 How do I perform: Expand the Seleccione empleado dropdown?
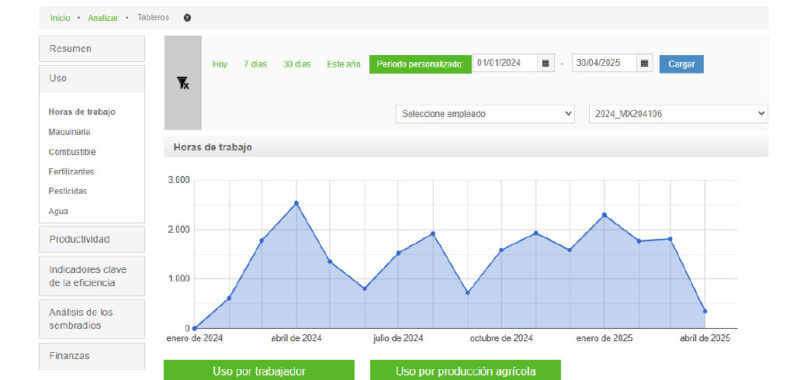pyautogui.click(x=485, y=114)
